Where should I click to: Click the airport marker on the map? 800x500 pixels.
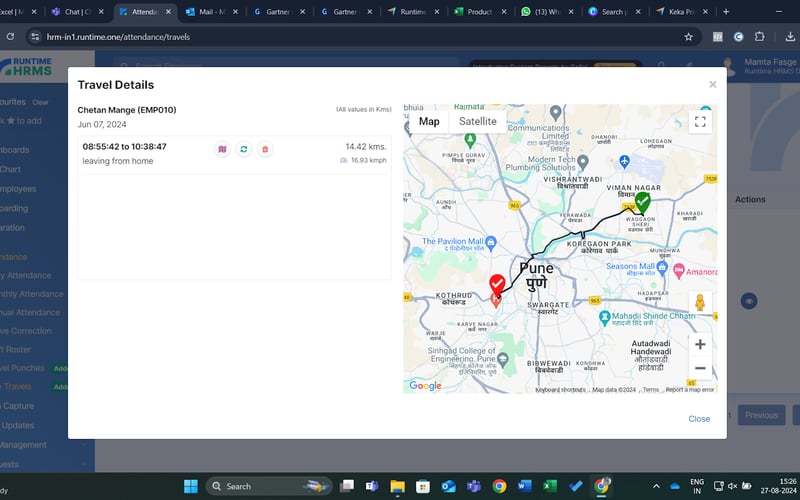(624, 162)
